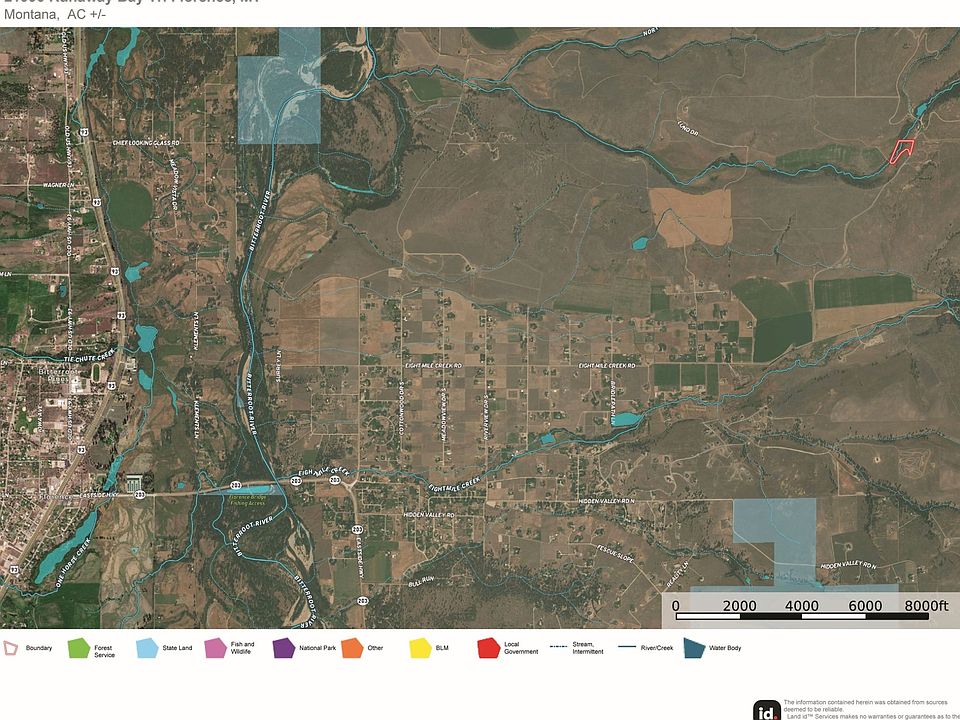Viewport: 960px width, 720px height.
Task: Select the yellow BLM legend icon
Action: (x=420, y=649)
